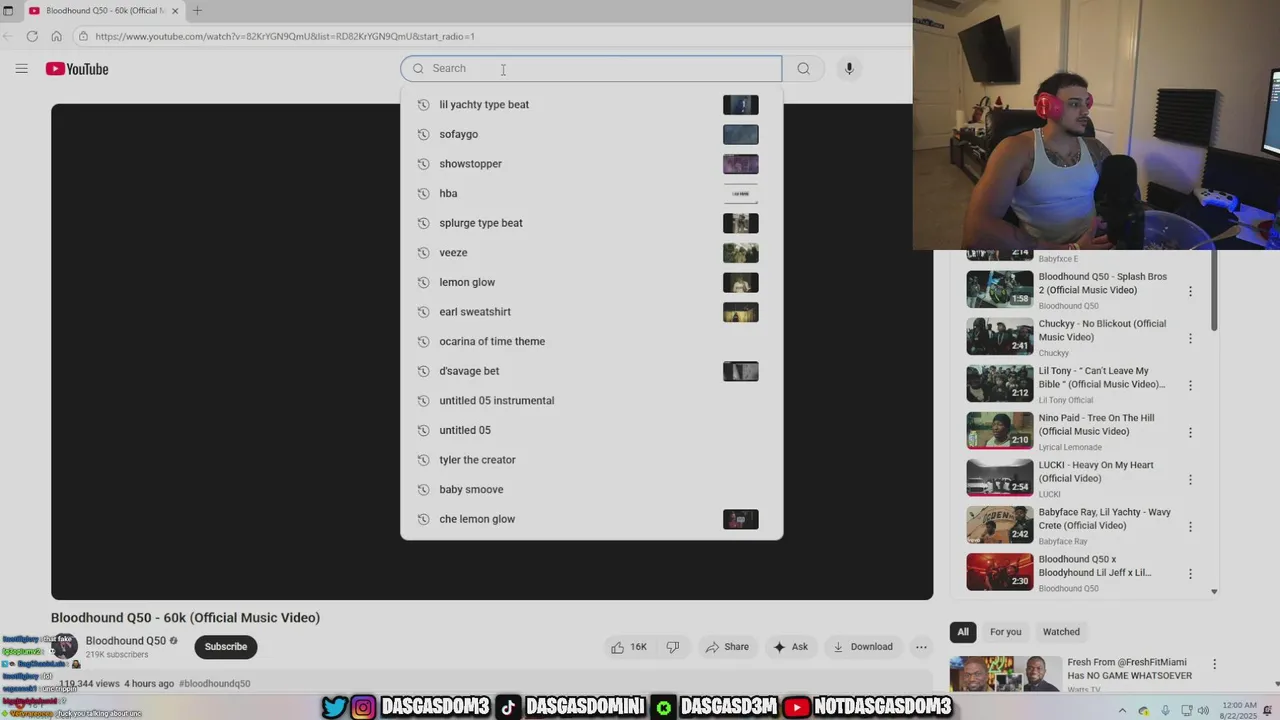
Task: Choose the 'tyler the creator' suggestion
Action: pos(591,460)
